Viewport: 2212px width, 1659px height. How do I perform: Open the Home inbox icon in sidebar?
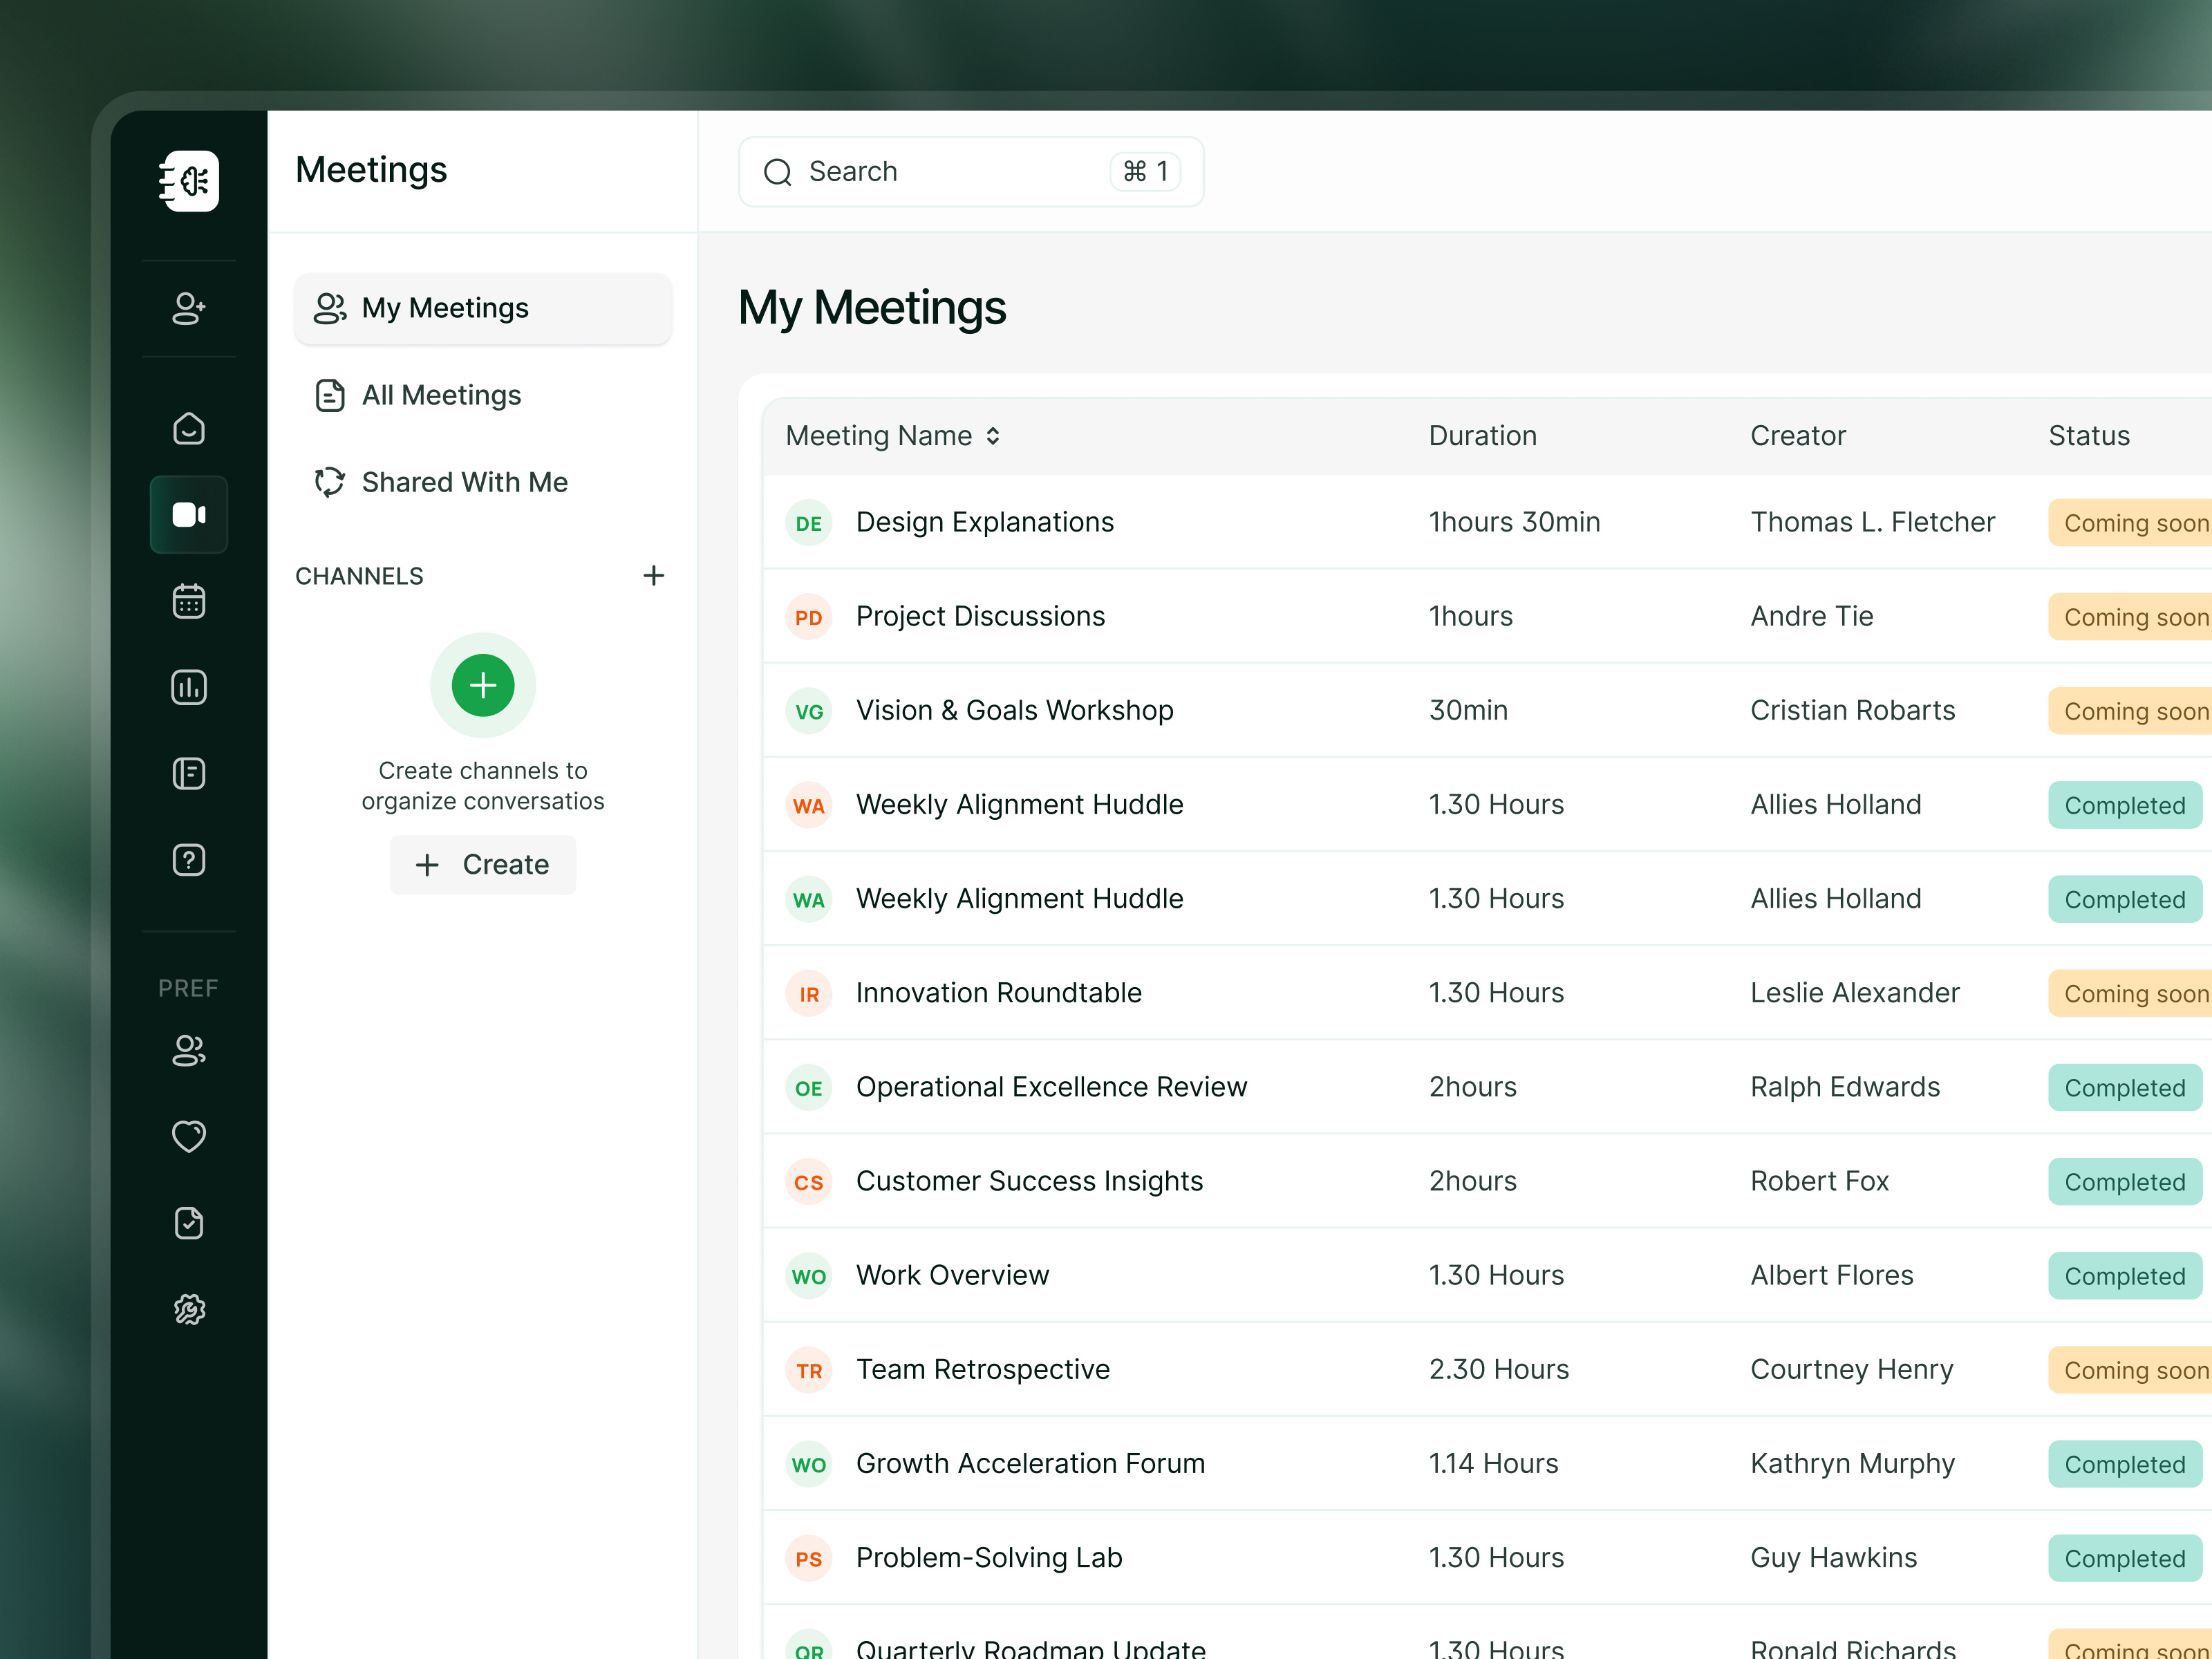tap(188, 428)
